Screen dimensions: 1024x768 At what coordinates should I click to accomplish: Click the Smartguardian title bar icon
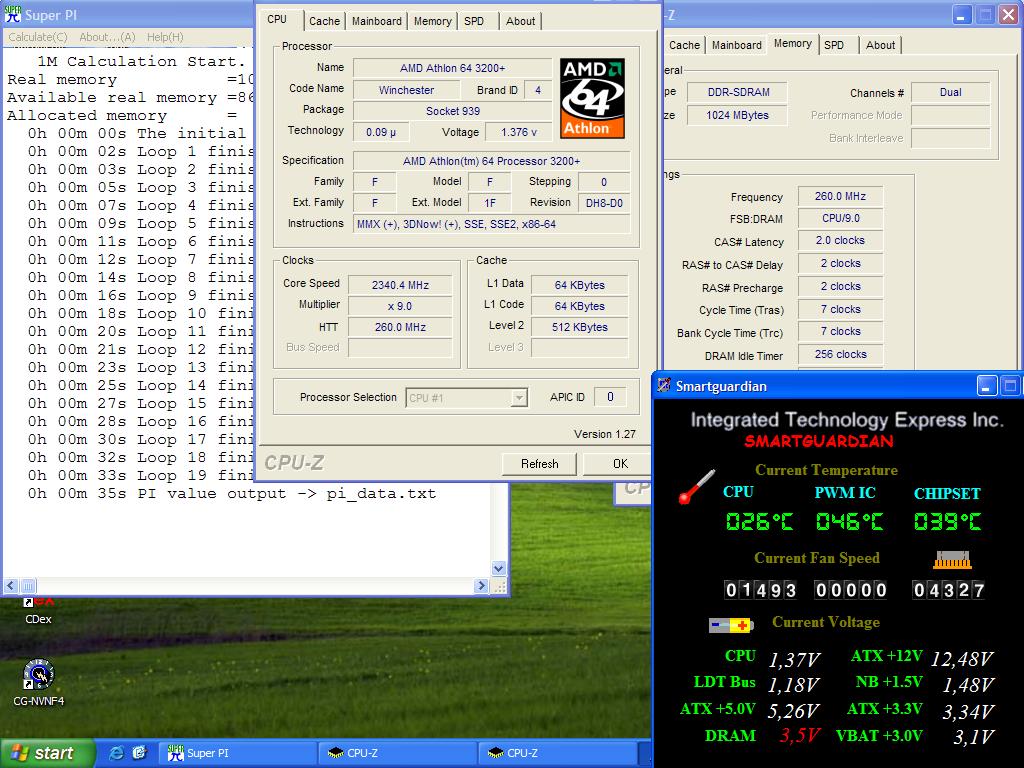click(x=664, y=386)
